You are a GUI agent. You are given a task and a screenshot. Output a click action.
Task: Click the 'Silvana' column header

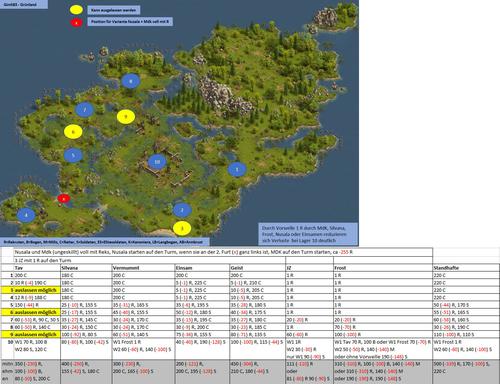(86, 268)
